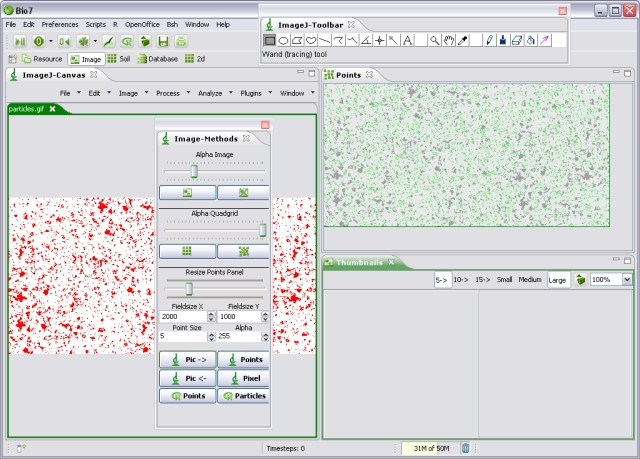Select the Eyedropper color picker tool

[462, 40]
